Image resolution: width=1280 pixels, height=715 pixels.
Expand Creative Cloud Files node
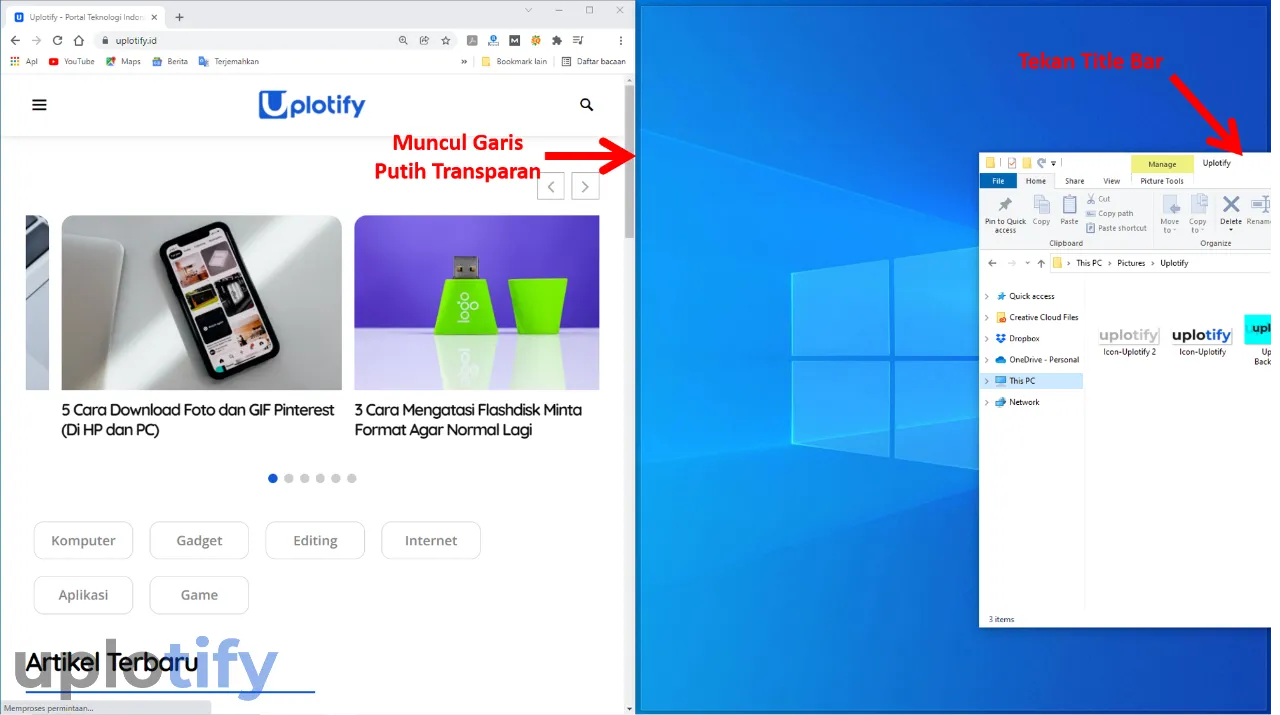(987, 318)
